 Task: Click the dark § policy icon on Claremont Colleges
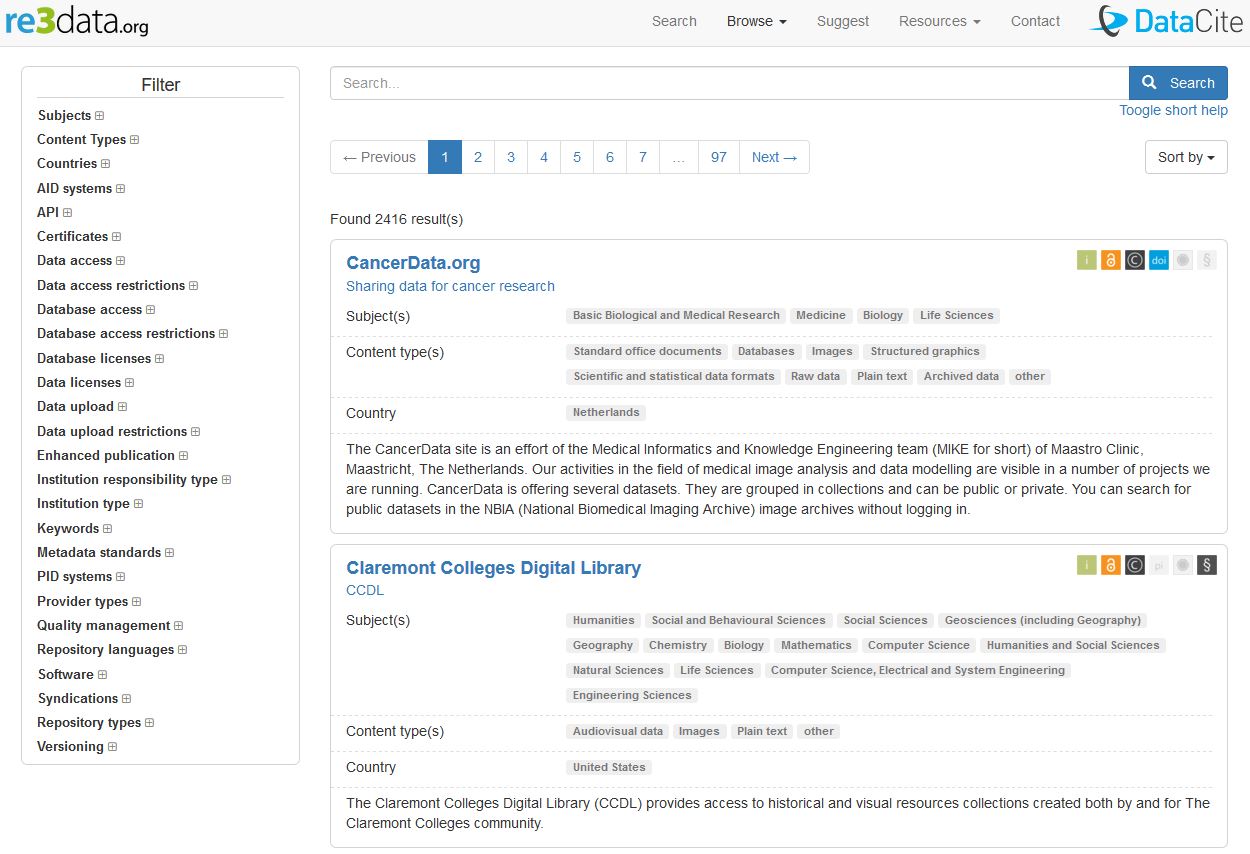point(1207,565)
